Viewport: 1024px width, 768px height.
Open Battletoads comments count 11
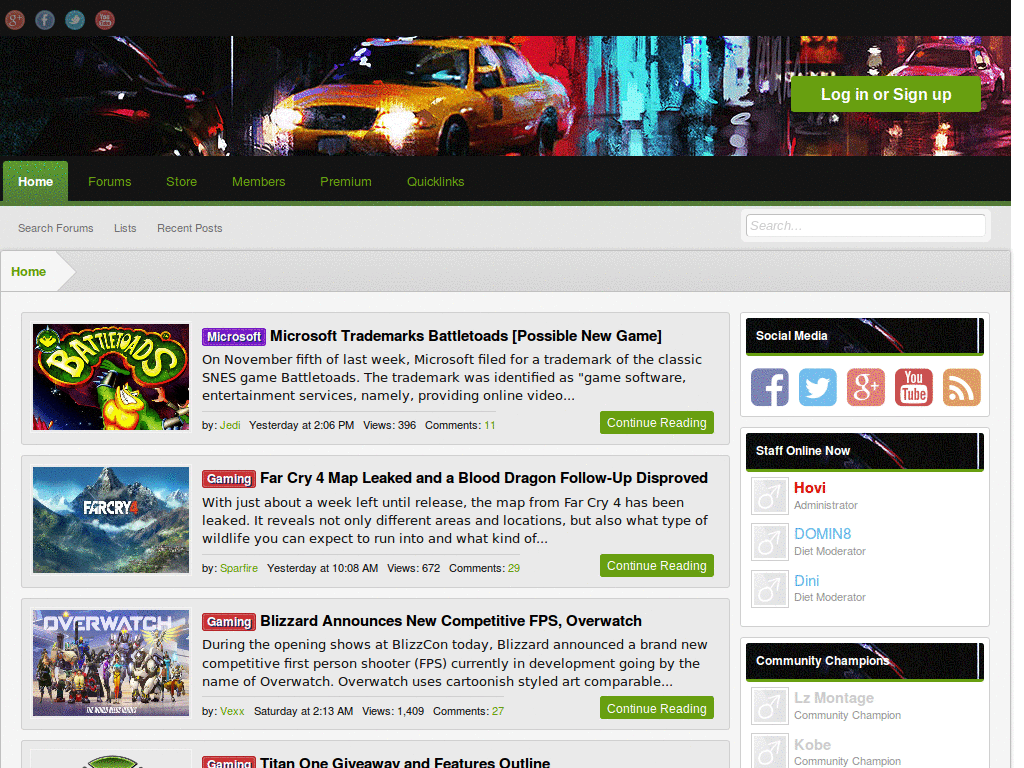point(490,425)
